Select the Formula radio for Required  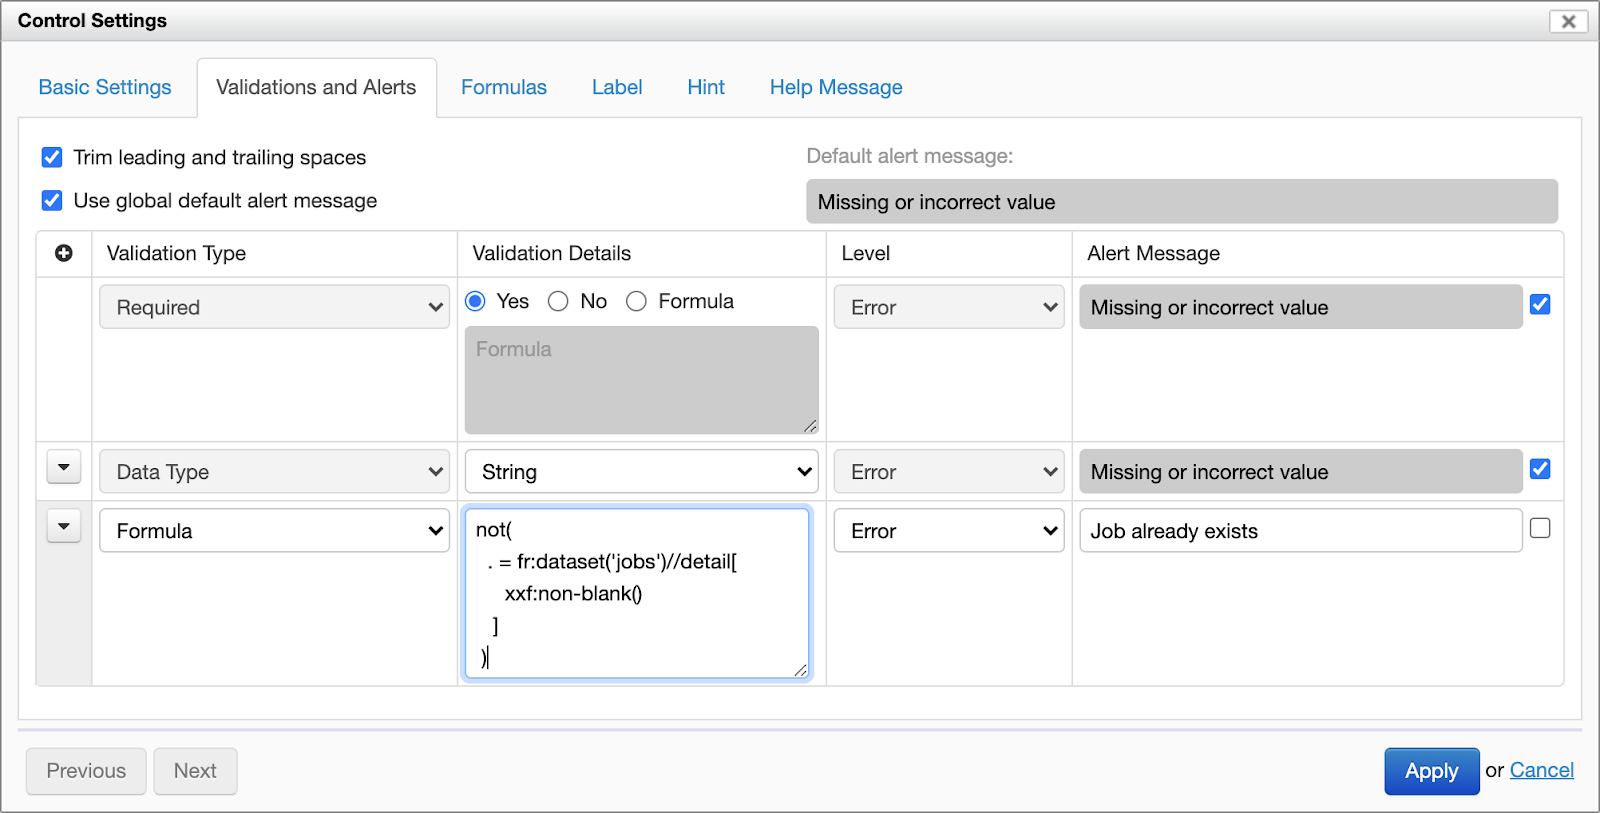pos(636,301)
